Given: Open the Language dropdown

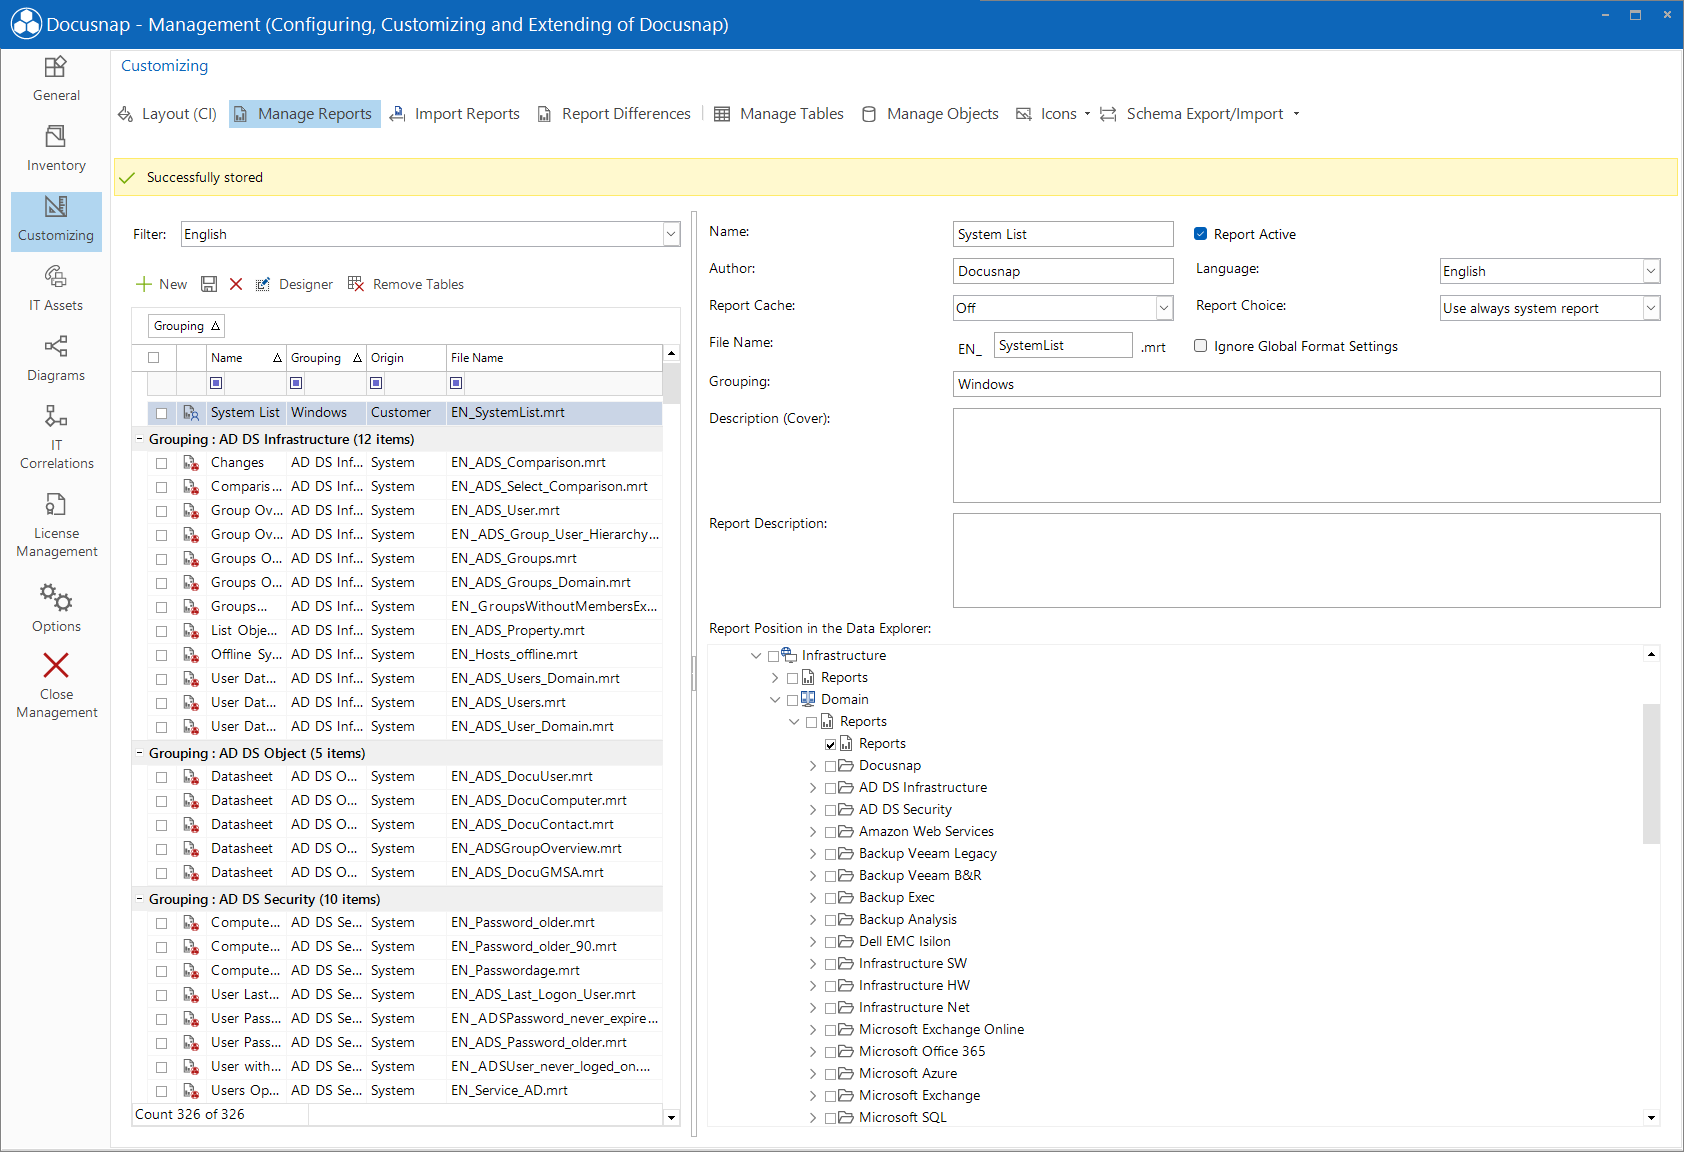Looking at the screenshot, I should coord(1651,271).
